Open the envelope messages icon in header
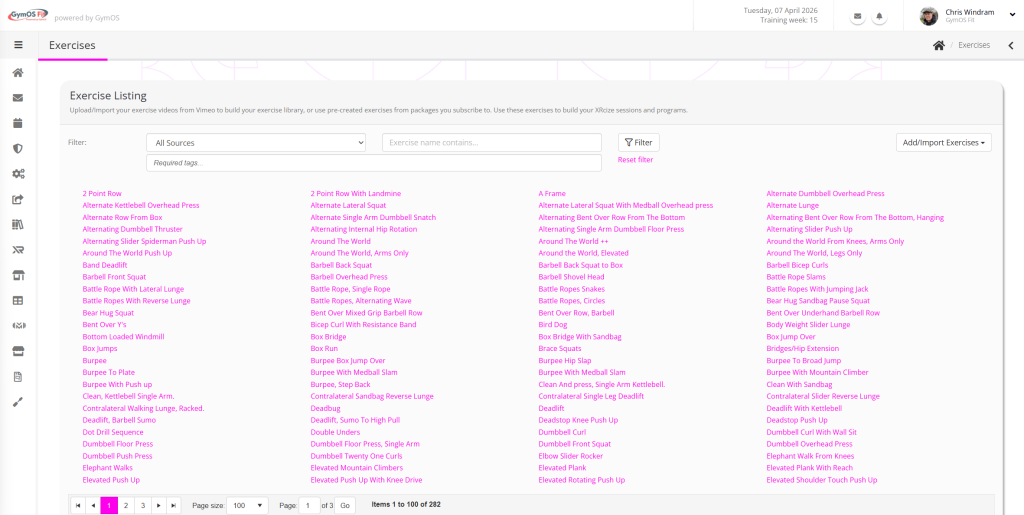Screen dimensions: 1024x515 [858, 17]
